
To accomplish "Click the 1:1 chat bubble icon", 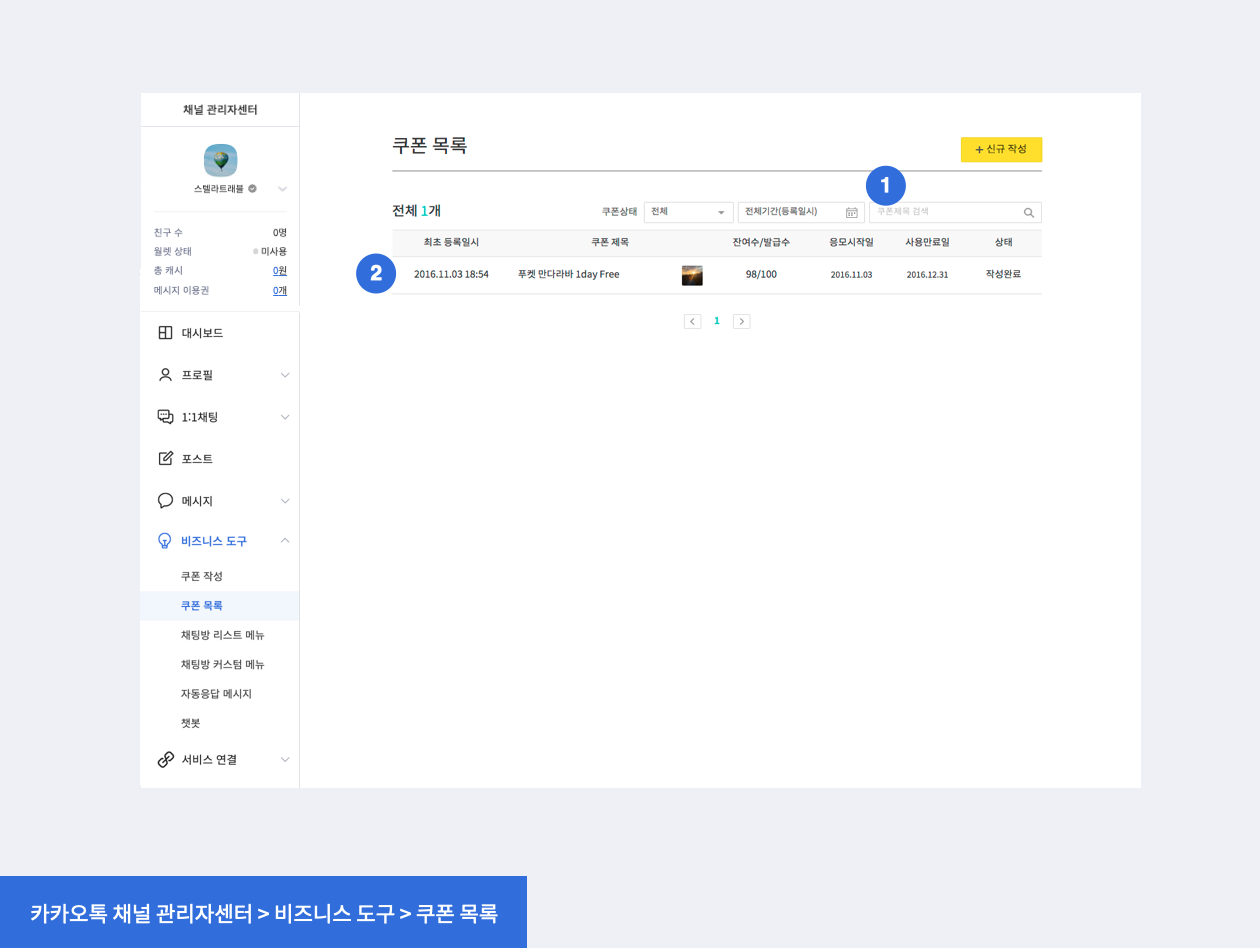I will (x=166, y=417).
